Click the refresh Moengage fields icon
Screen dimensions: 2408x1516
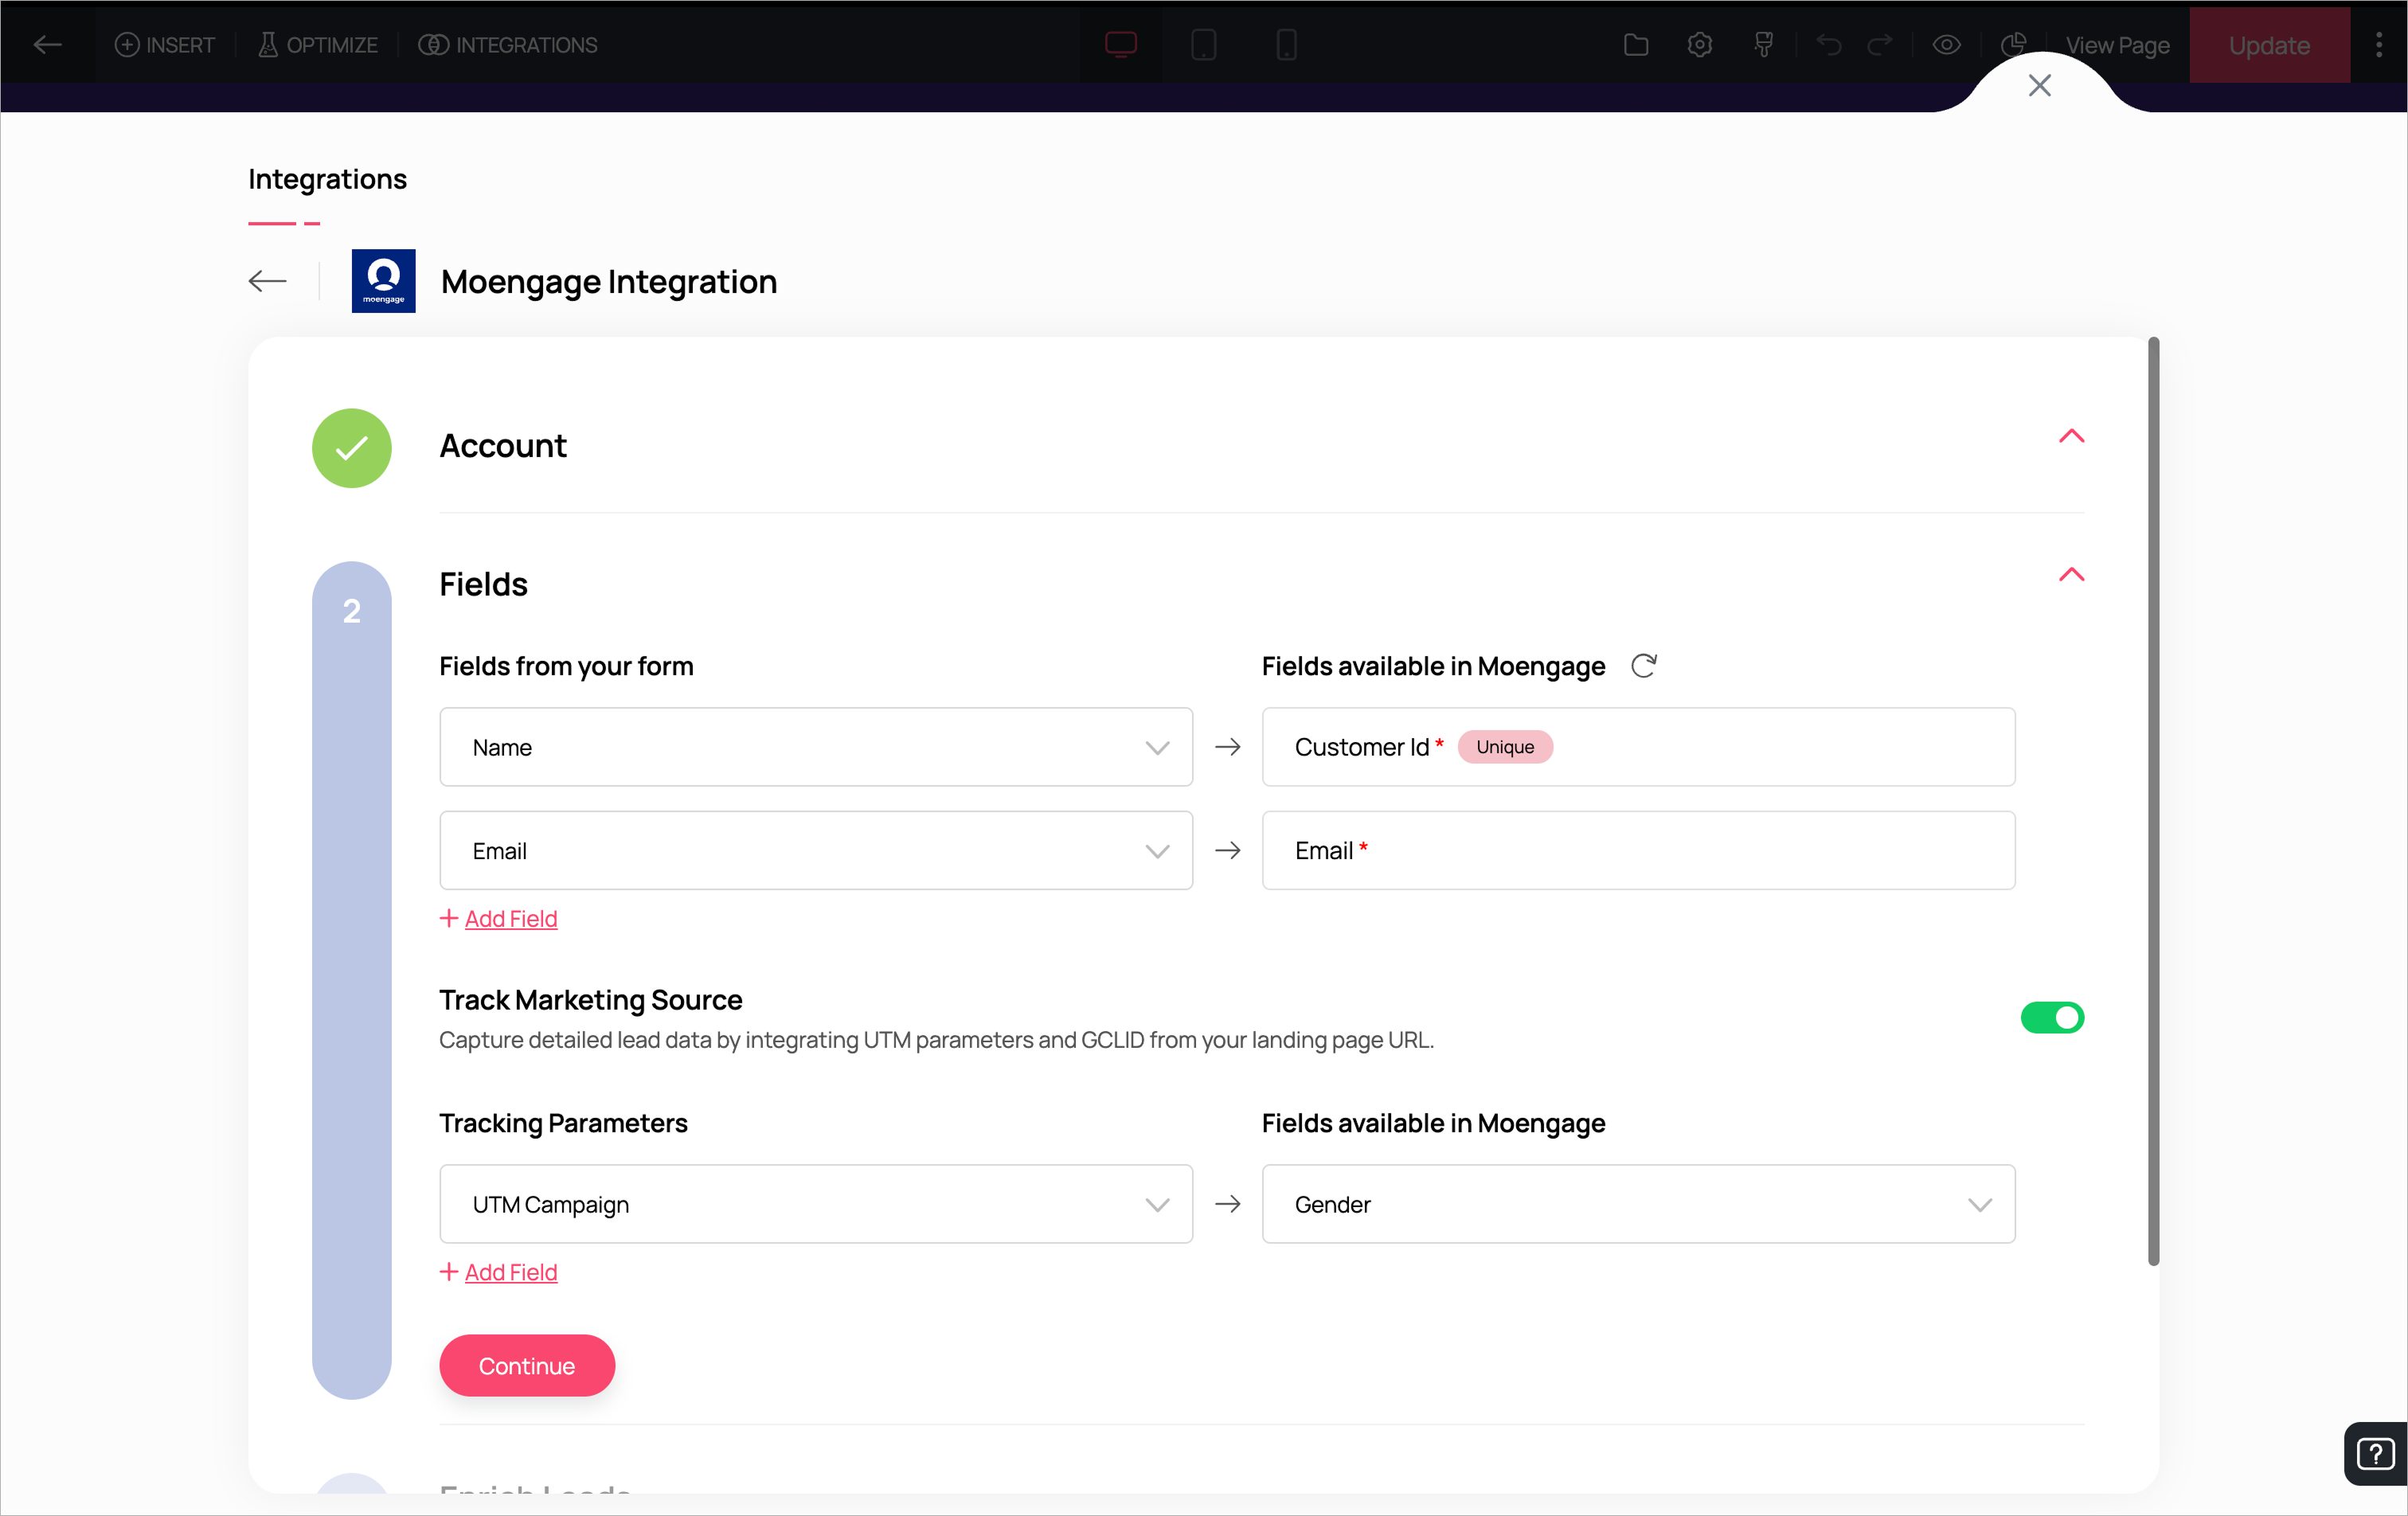pos(1643,666)
